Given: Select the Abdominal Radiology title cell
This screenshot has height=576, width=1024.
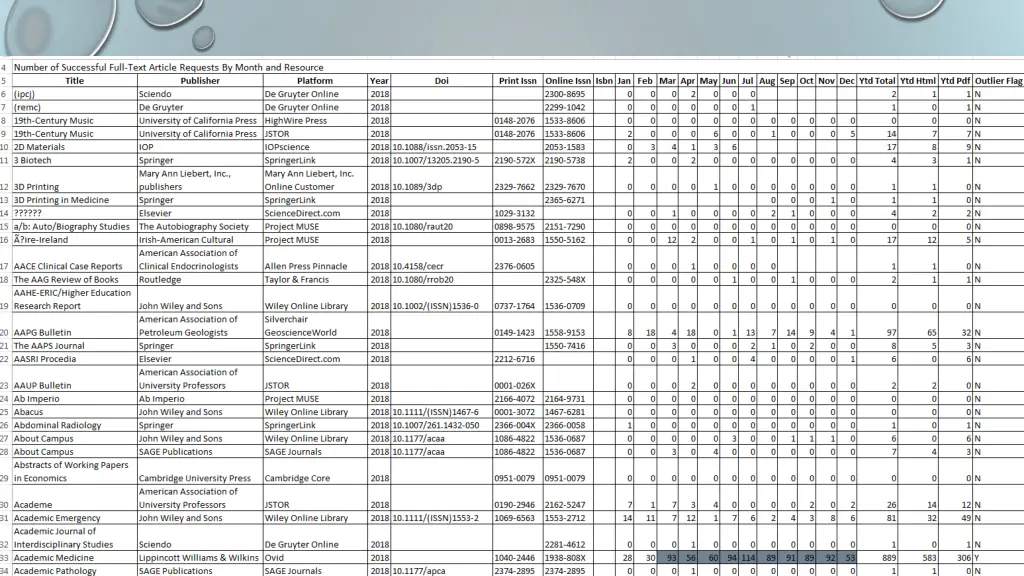Looking at the screenshot, I should click(74, 425).
